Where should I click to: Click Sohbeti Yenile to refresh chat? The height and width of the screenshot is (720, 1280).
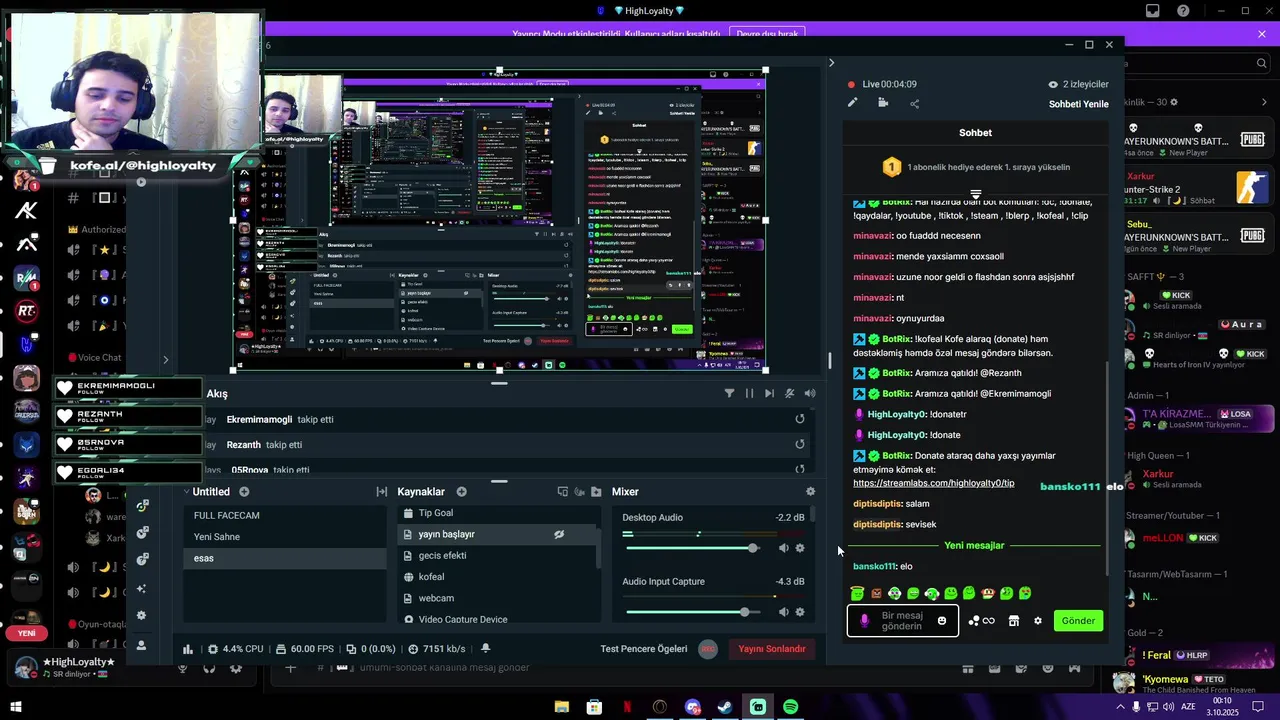coord(1078,104)
